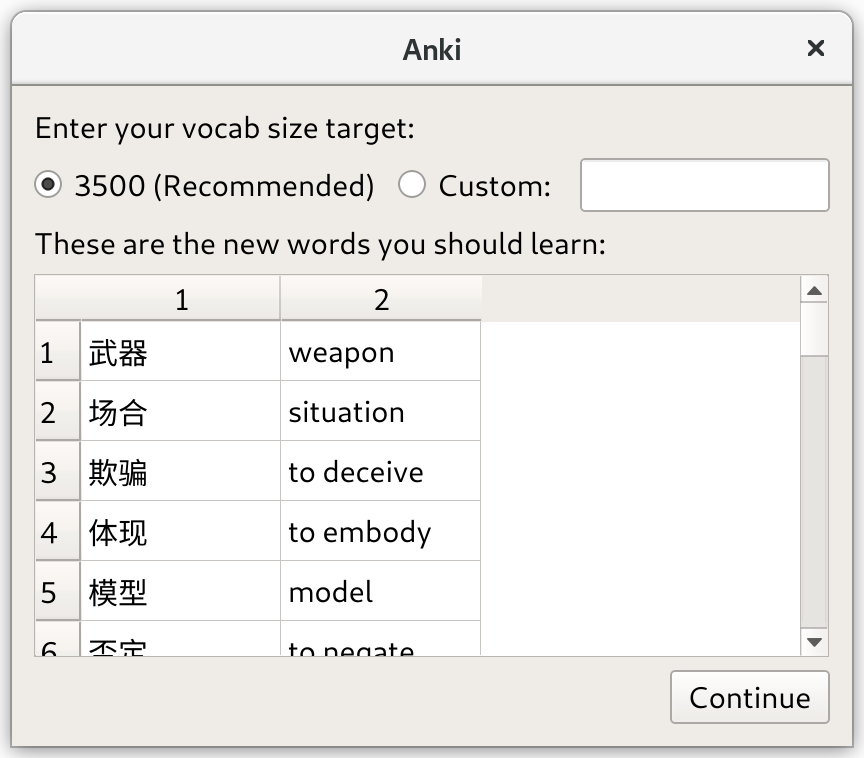Click column header 2

coord(381,299)
